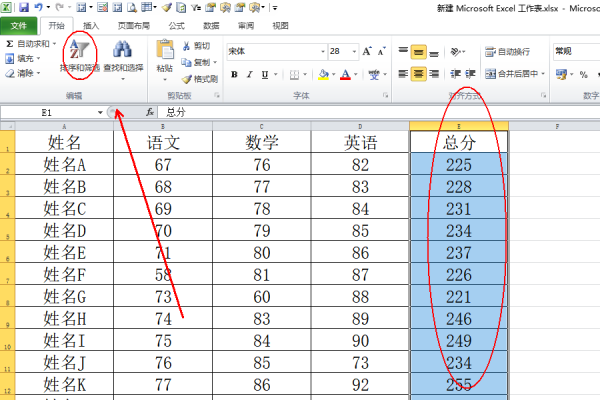Select the Format Painter (格式刷) brush
Screen dimensions: 600x400
click(x=187, y=78)
